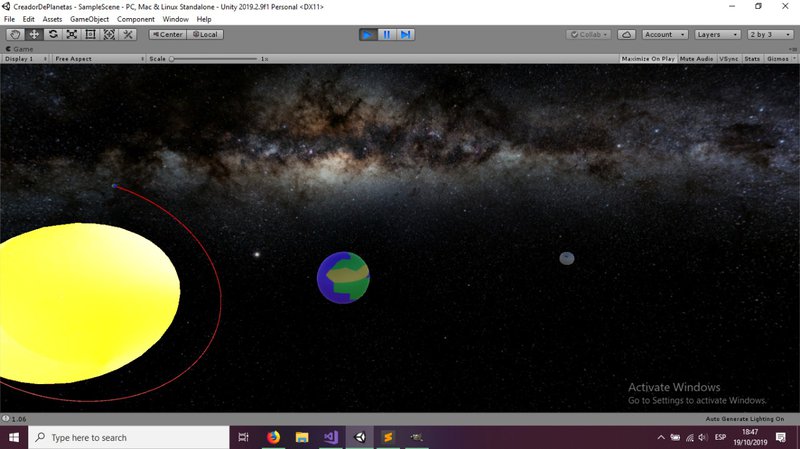This screenshot has height=449, width=800.
Task: Open the GameObject menu
Action: [89, 19]
